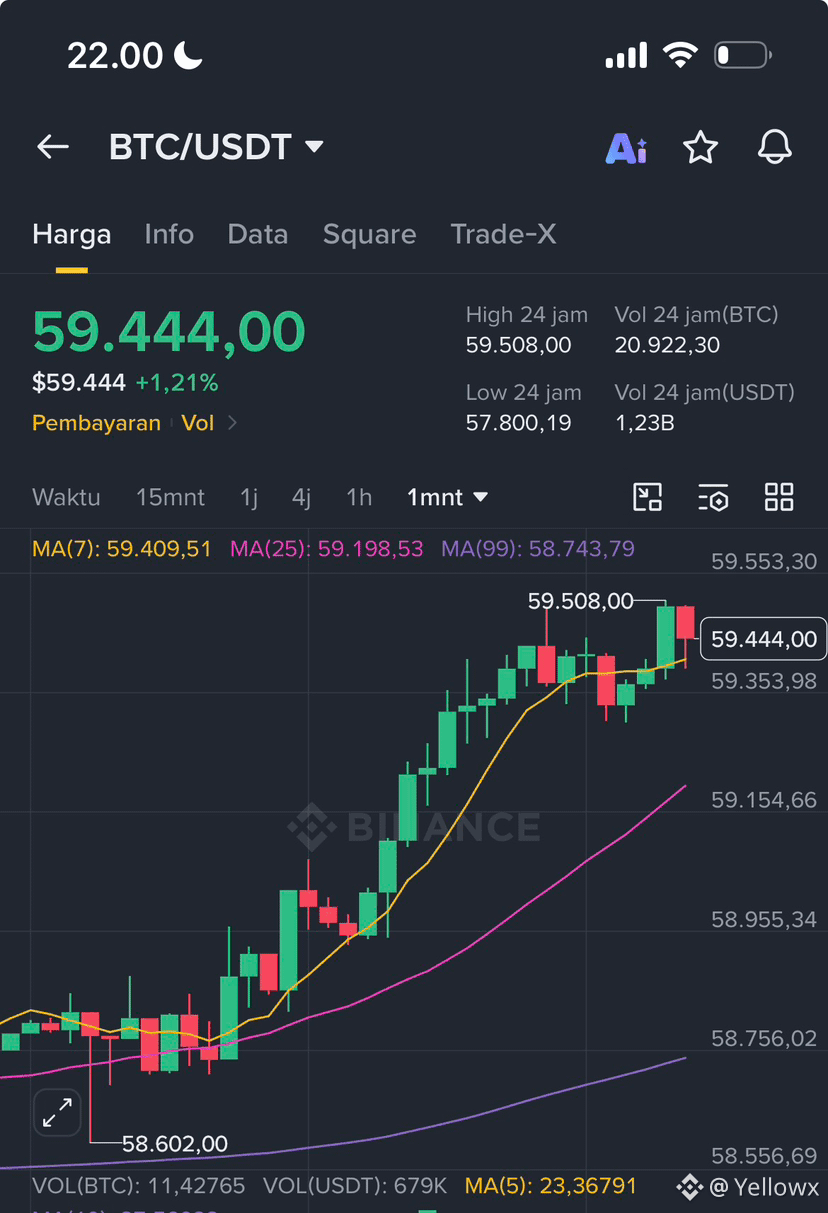
Task: Open the 1mnt interval dropdown
Action: 447,497
